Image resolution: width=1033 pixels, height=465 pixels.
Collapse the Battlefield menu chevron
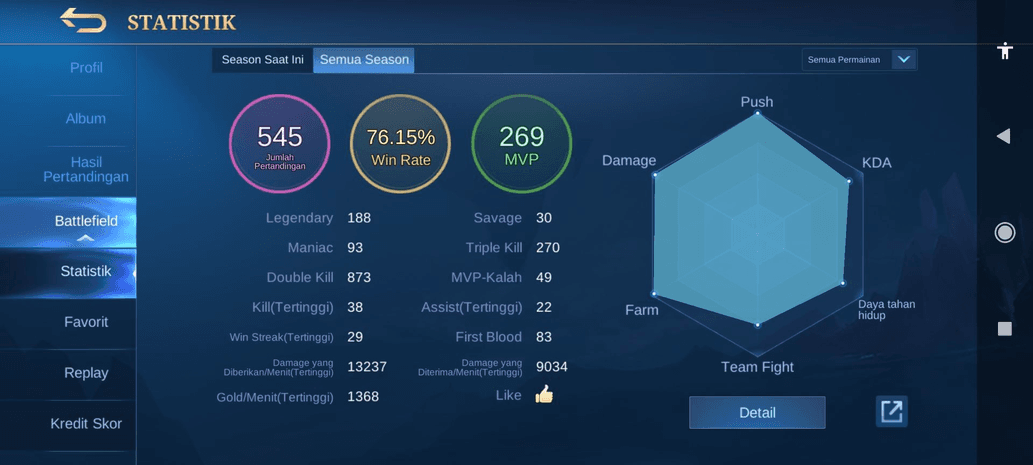(86, 239)
